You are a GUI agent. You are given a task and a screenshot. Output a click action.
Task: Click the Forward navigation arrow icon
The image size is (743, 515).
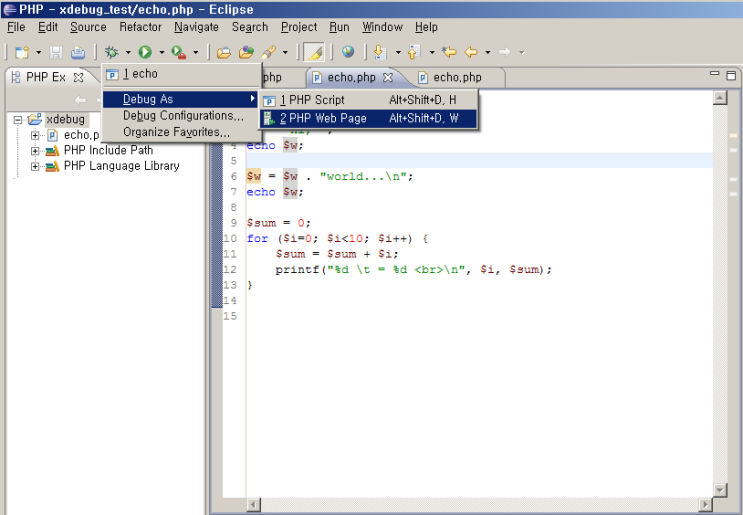505,52
